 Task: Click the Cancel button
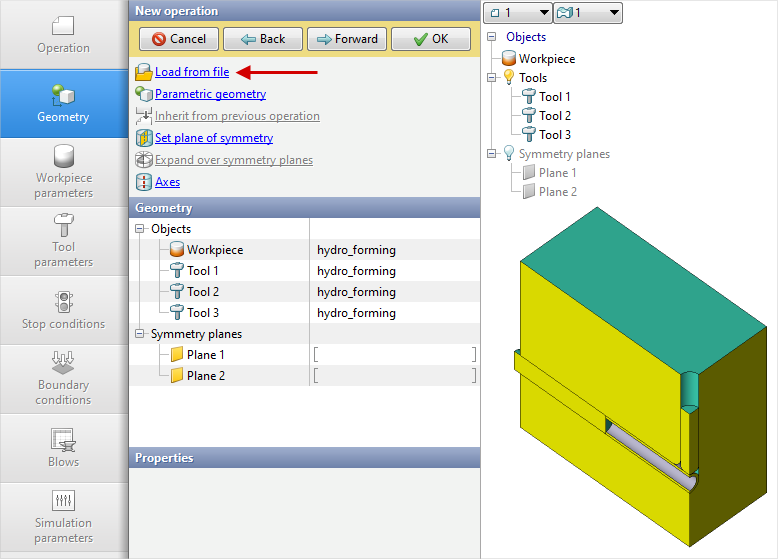click(178, 39)
